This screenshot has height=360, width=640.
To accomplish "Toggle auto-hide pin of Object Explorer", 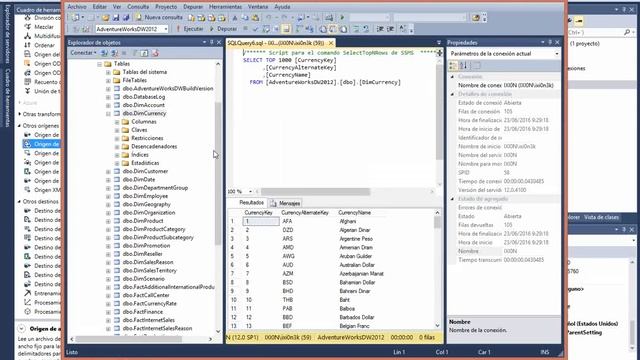I will [211, 42].
